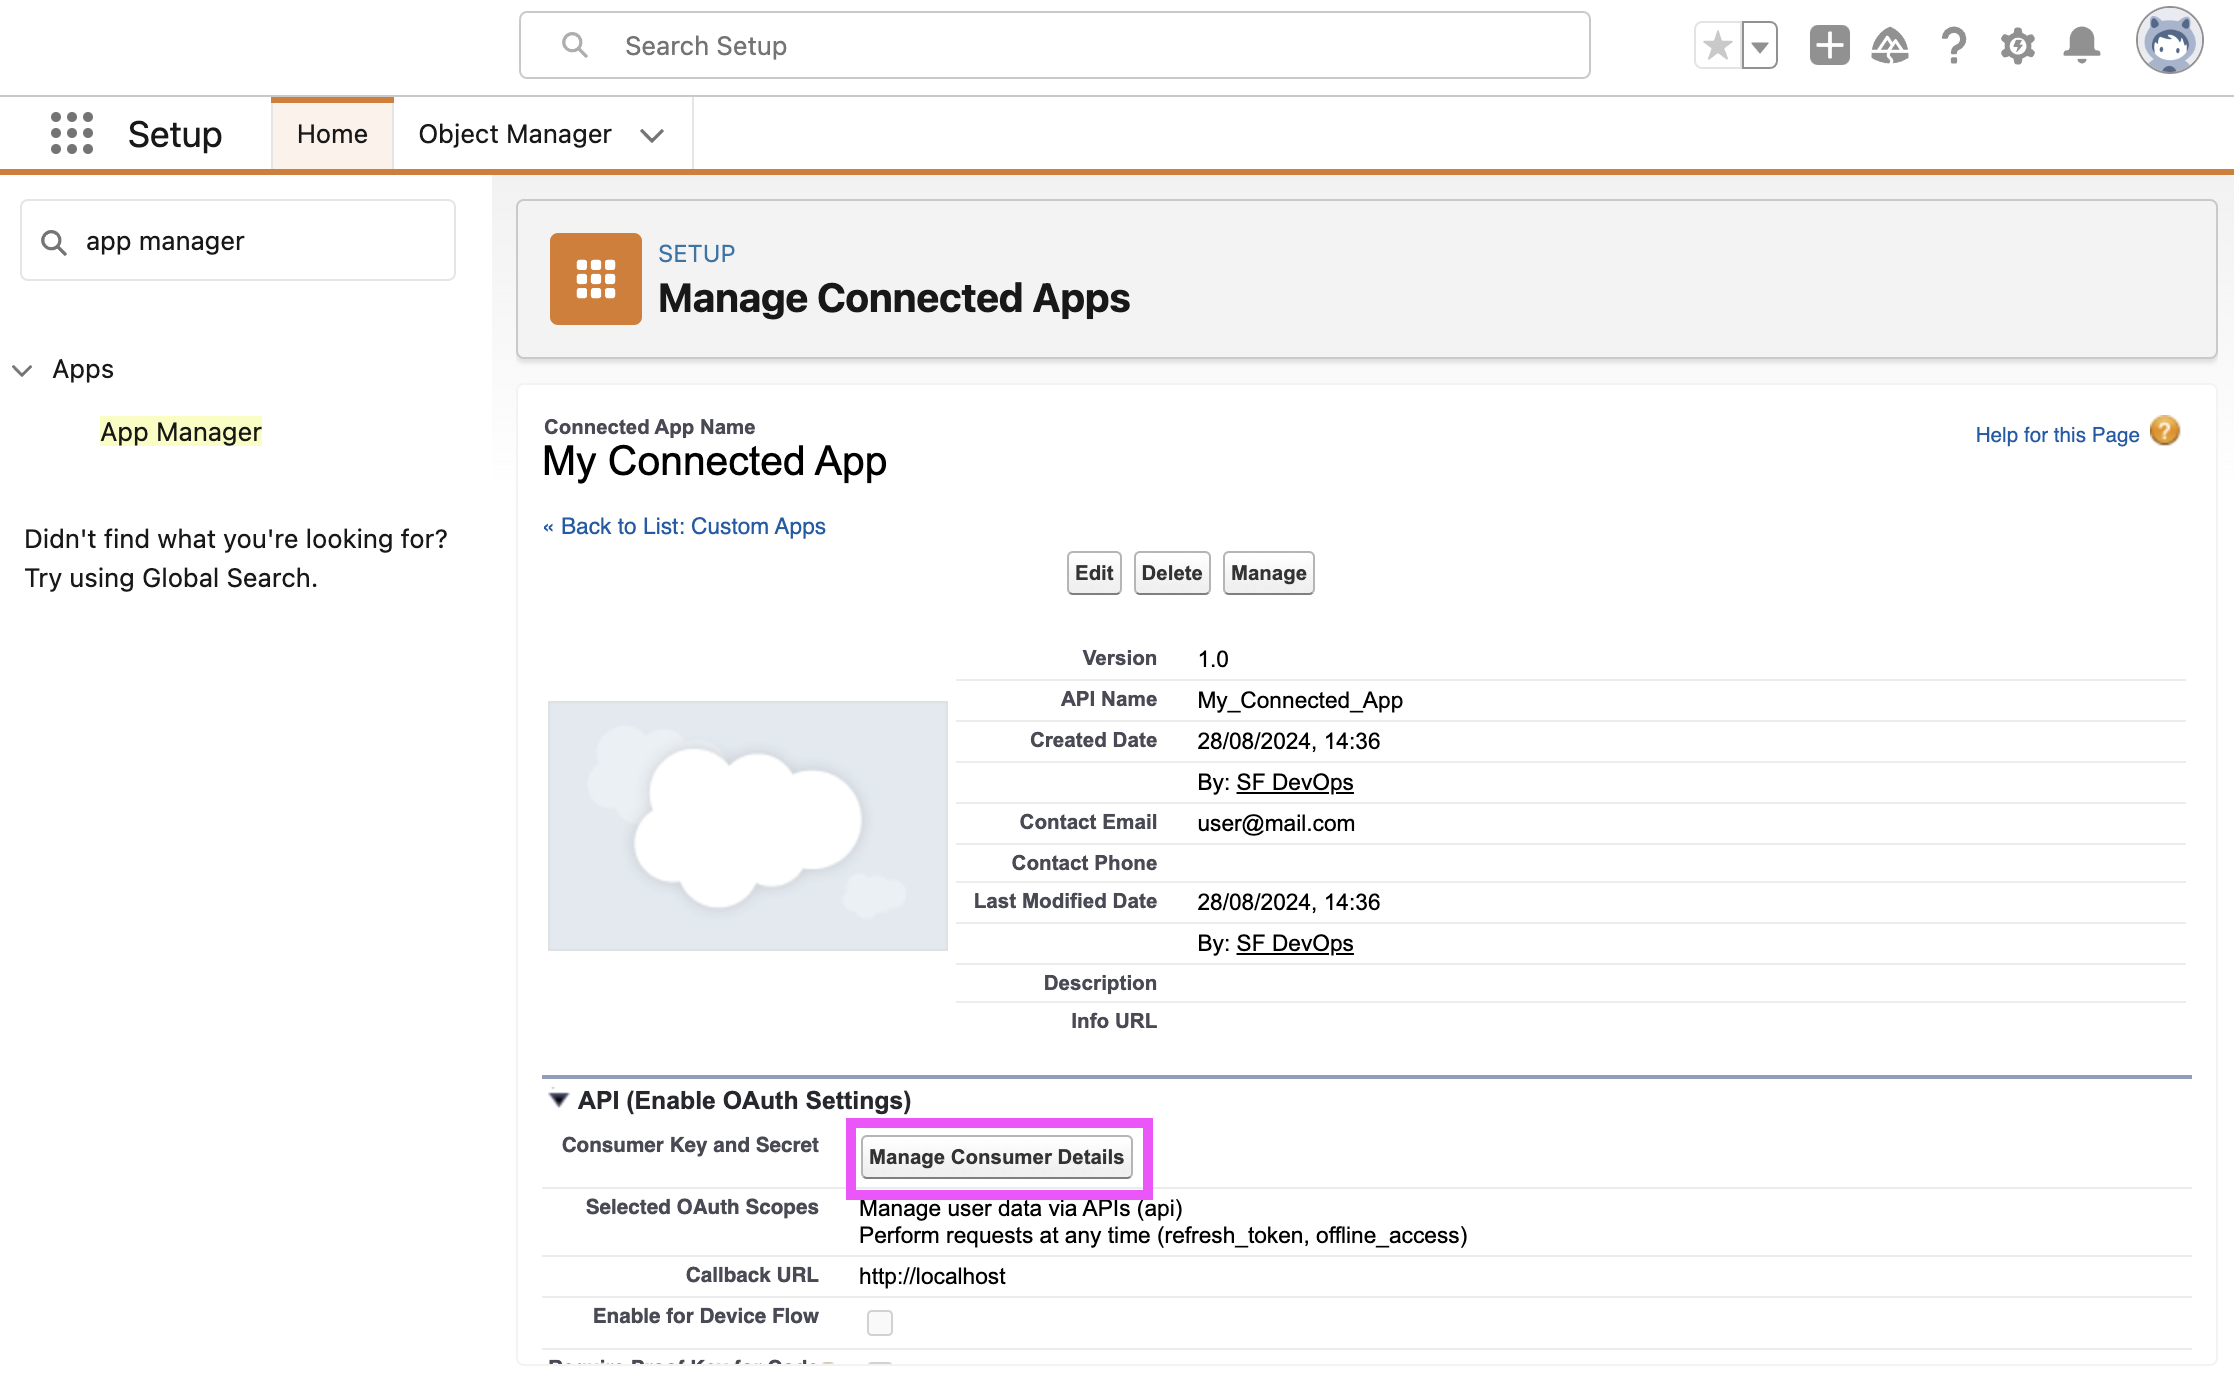Open the setup gear icon
The width and height of the screenshot is (2234, 1382).
click(2017, 46)
